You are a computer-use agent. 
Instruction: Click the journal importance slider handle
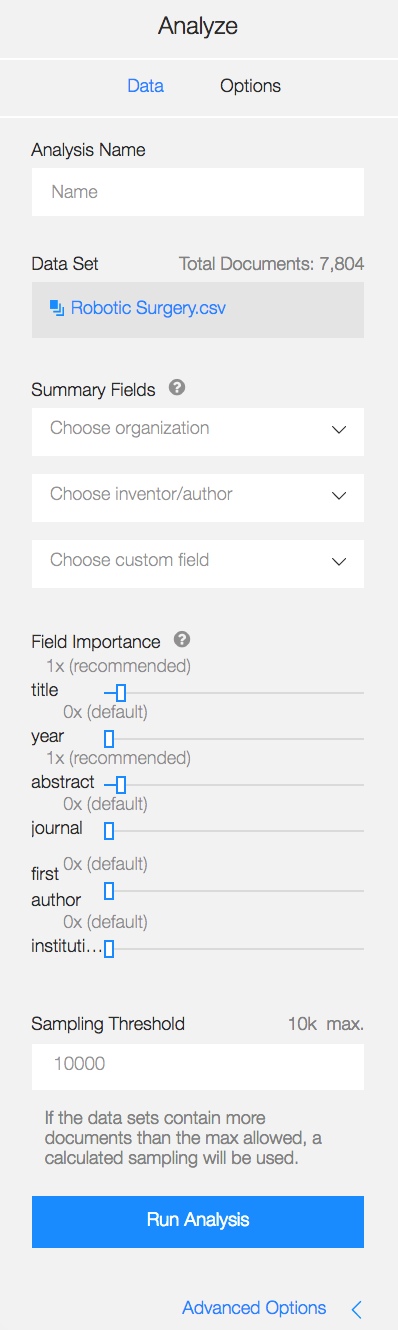110,831
